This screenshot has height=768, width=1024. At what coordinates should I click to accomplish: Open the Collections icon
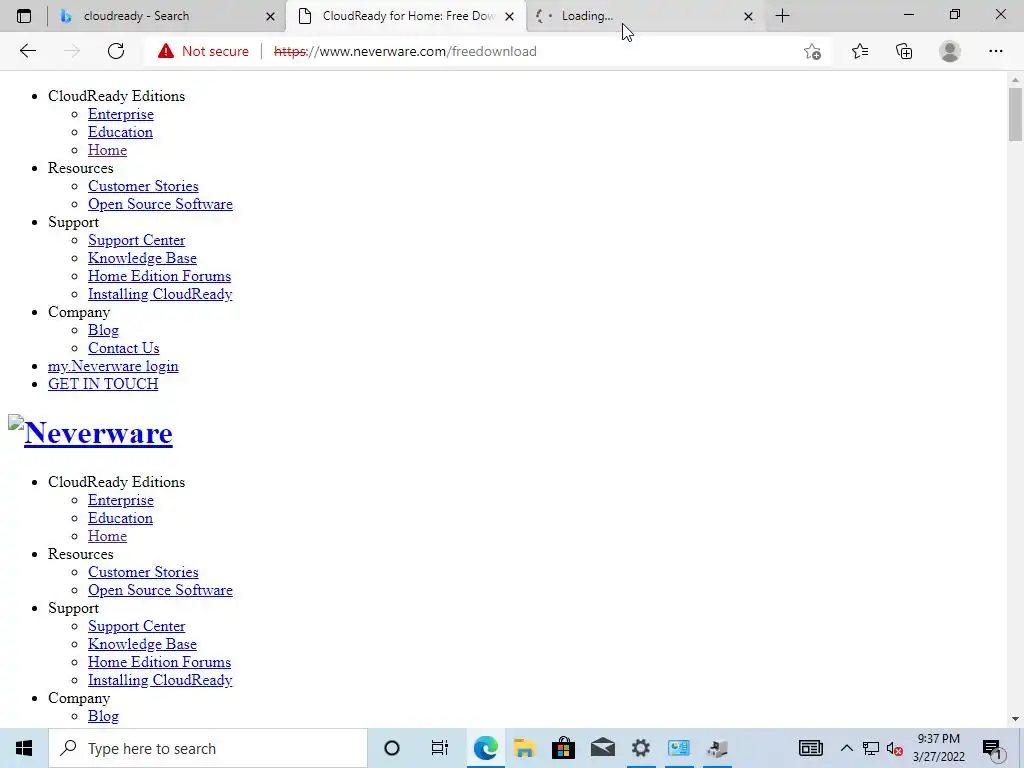coord(904,51)
